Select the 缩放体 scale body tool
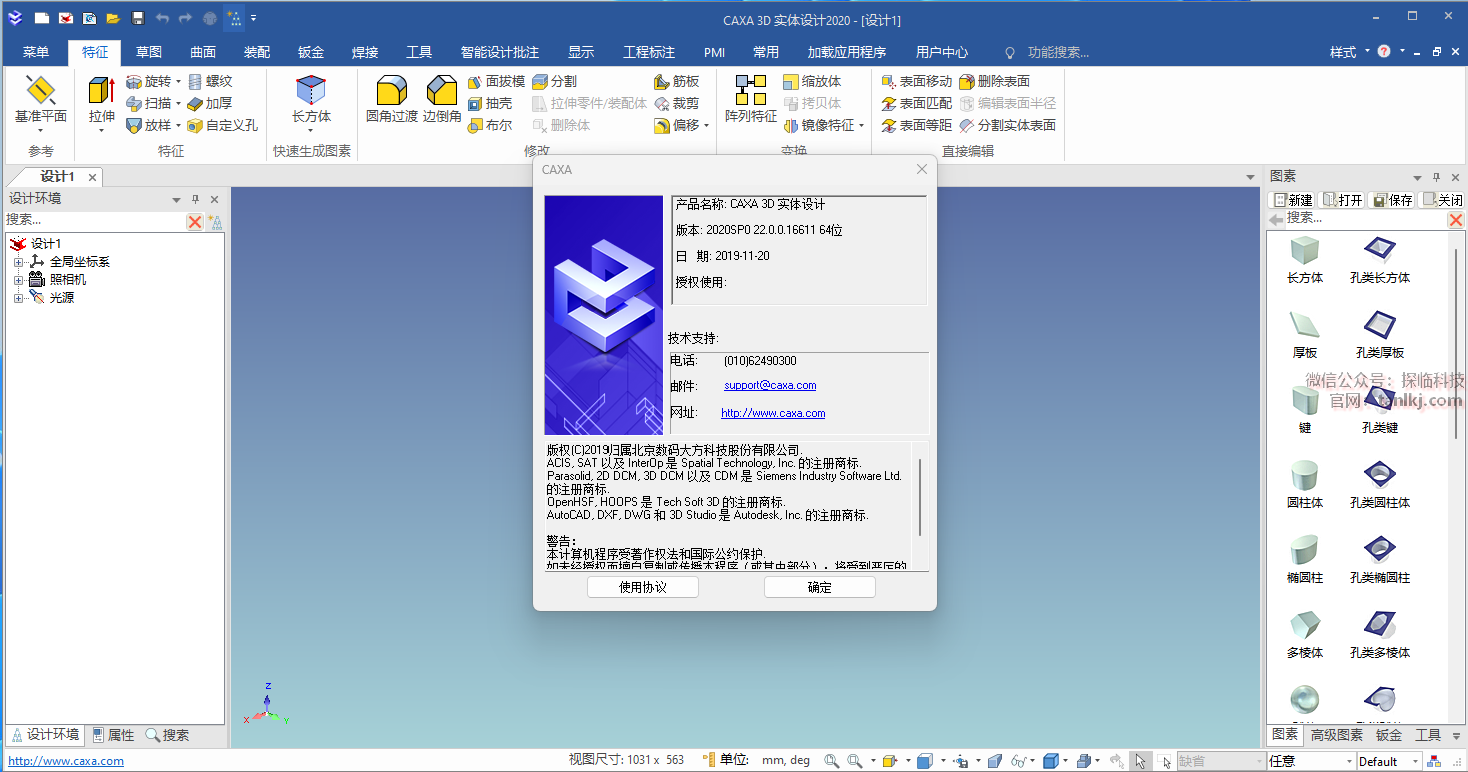1468x772 pixels. [x=812, y=81]
